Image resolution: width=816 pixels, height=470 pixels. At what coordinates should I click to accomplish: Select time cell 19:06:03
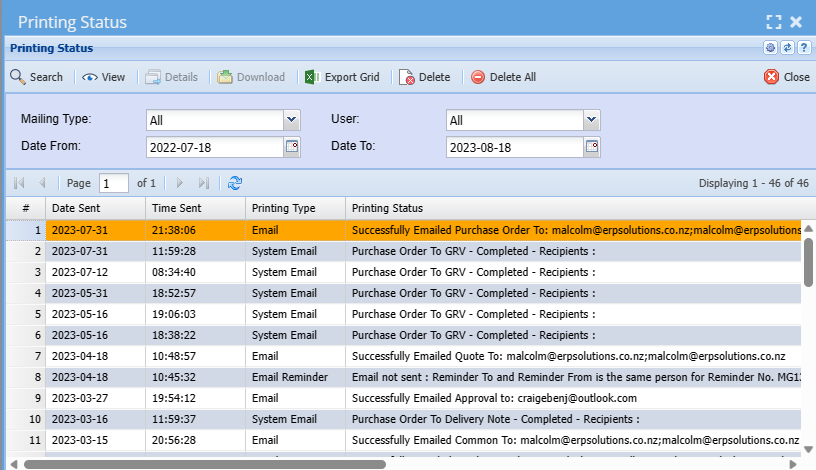pos(195,314)
